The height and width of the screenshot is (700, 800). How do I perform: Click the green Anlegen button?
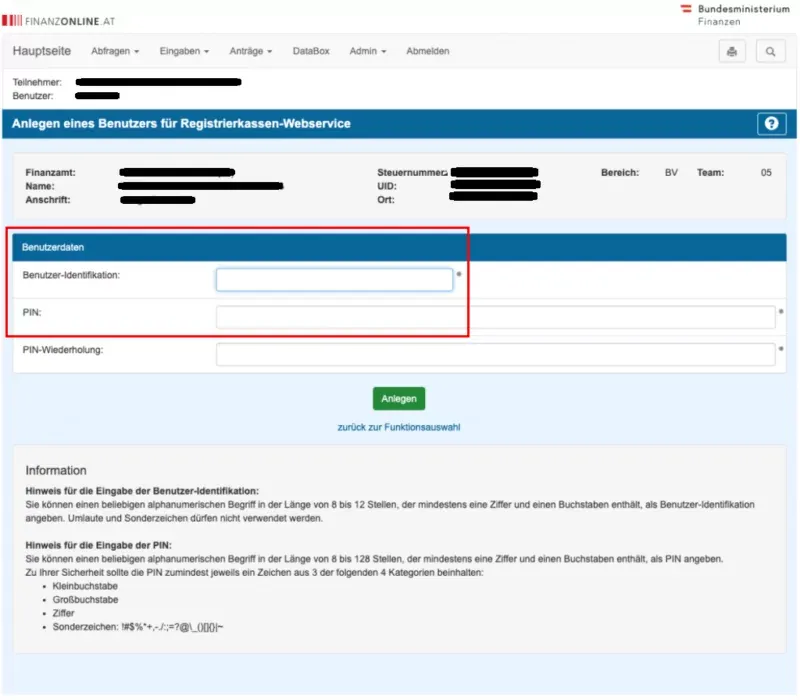coord(398,398)
